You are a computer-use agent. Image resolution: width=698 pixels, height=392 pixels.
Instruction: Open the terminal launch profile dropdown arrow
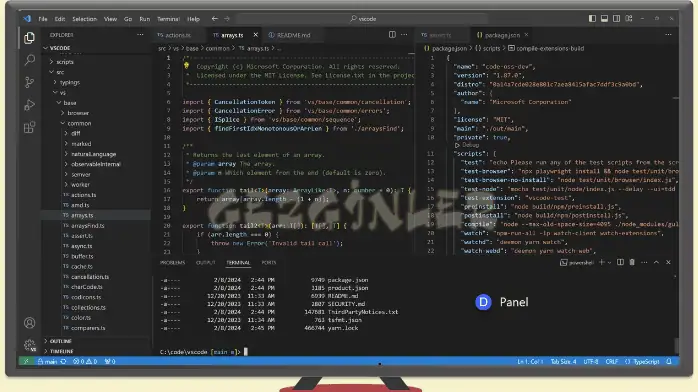609,263
